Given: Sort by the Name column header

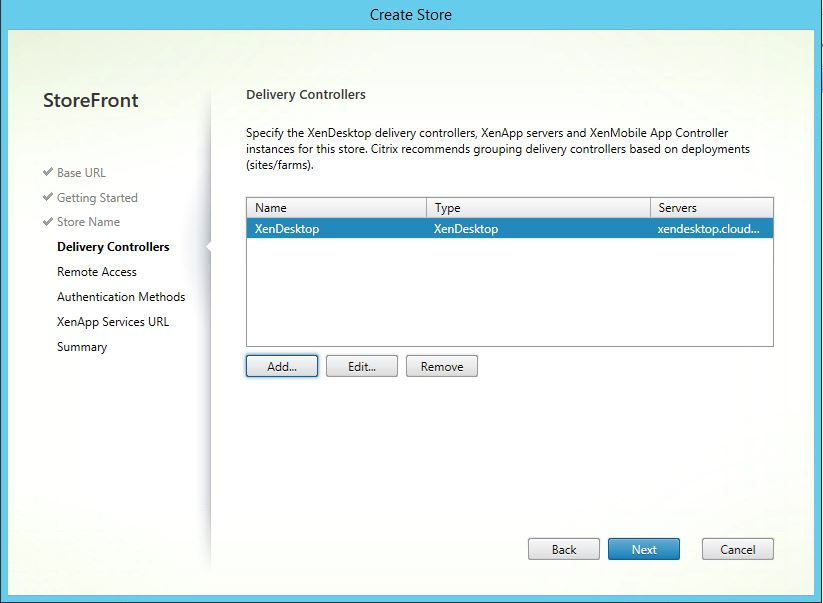Looking at the screenshot, I should click(x=336, y=208).
